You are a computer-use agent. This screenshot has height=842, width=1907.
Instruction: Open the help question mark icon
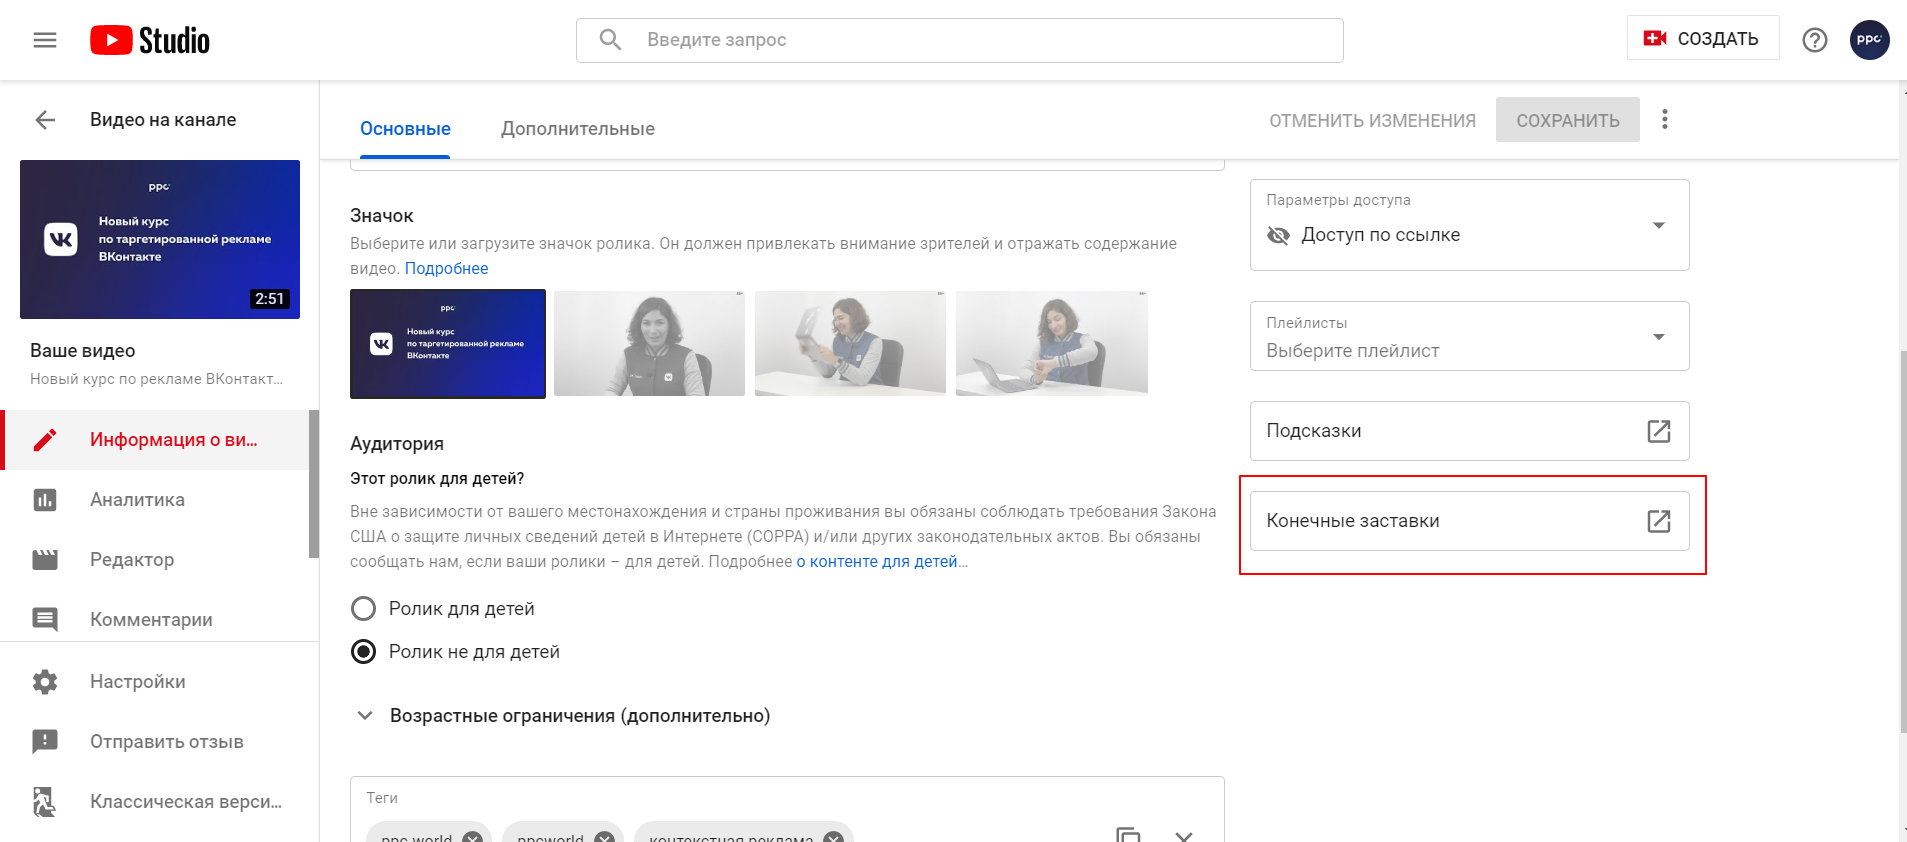click(x=1814, y=40)
